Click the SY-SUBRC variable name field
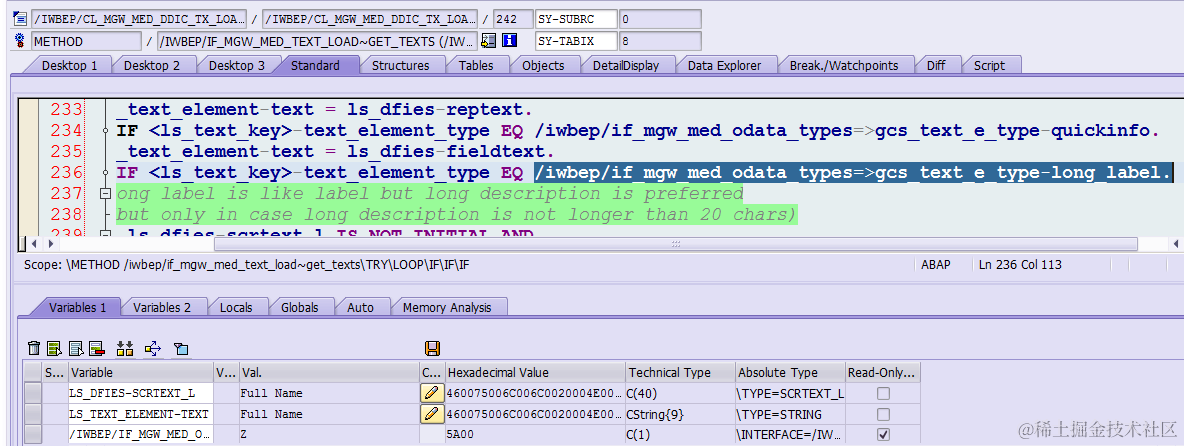The width and height of the screenshot is (1184, 446). (x=576, y=19)
